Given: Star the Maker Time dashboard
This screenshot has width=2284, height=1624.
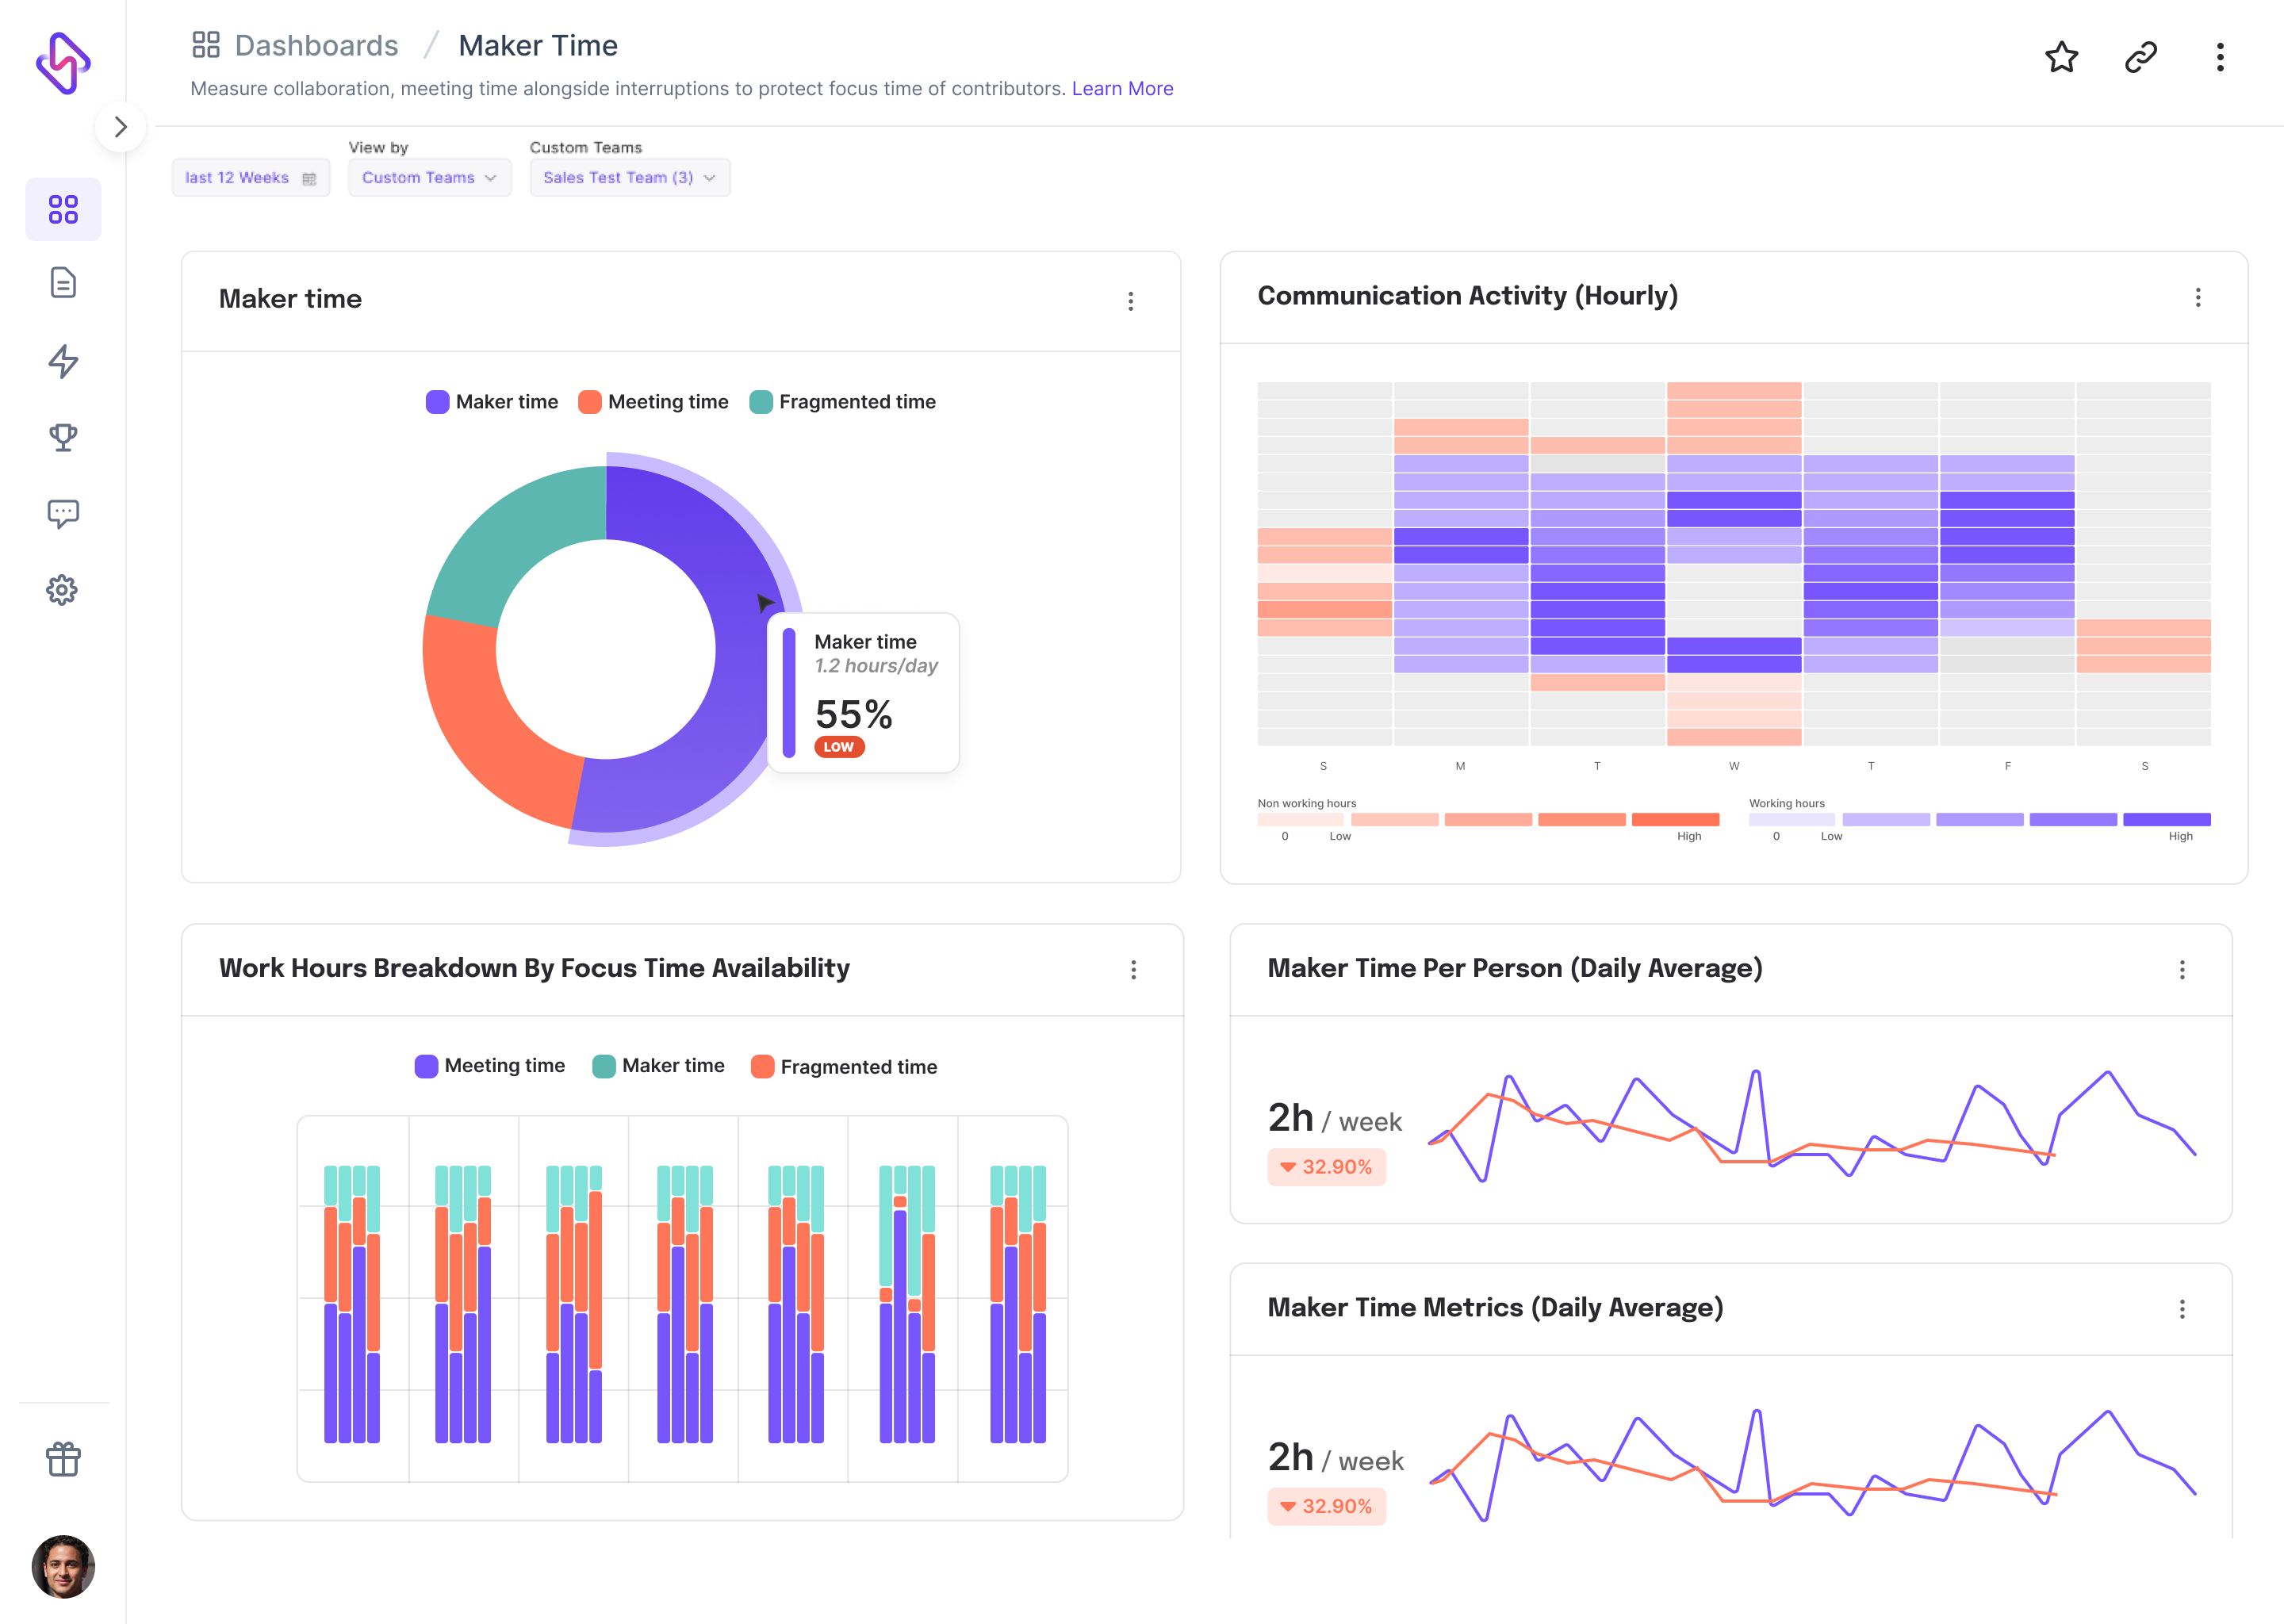Looking at the screenshot, I should coord(2062,58).
